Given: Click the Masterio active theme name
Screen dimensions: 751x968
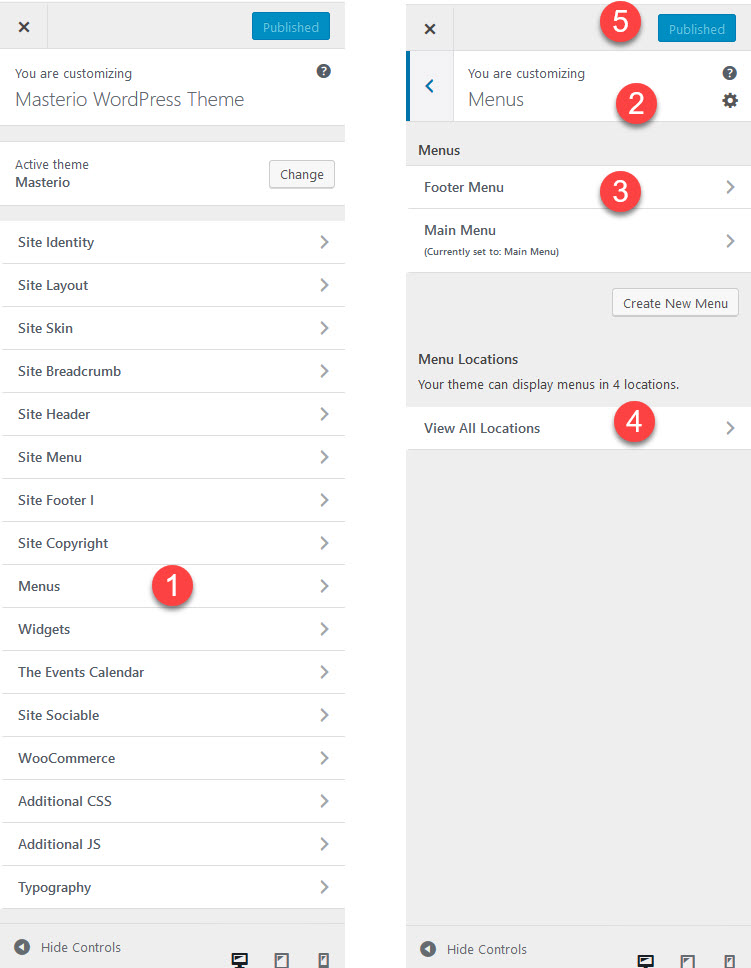Looking at the screenshot, I should [x=43, y=182].
